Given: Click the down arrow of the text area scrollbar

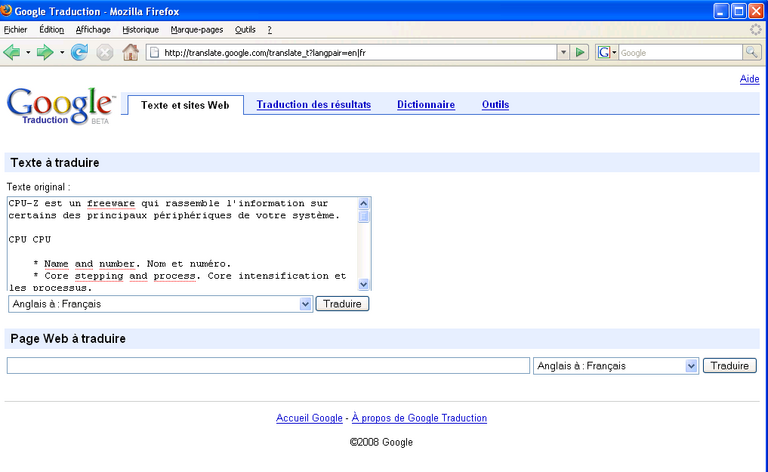Looking at the screenshot, I should [x=363, y=284].
